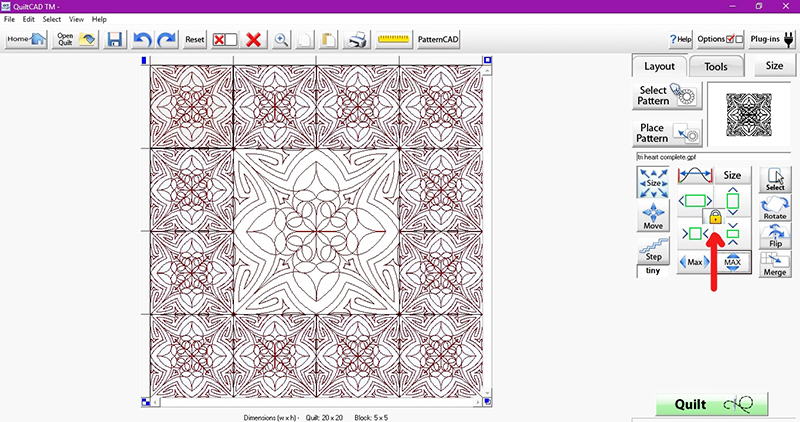Click the blue marker at canvas top-left corner
The height and width of the screenshot is (422, 800).
[144, 60]
